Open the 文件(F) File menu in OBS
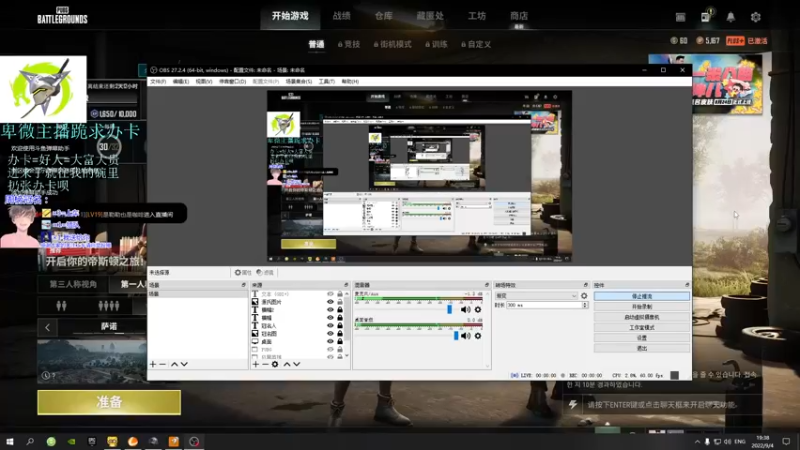This screenshot has width=800, height=450. [x=158, y=82]
